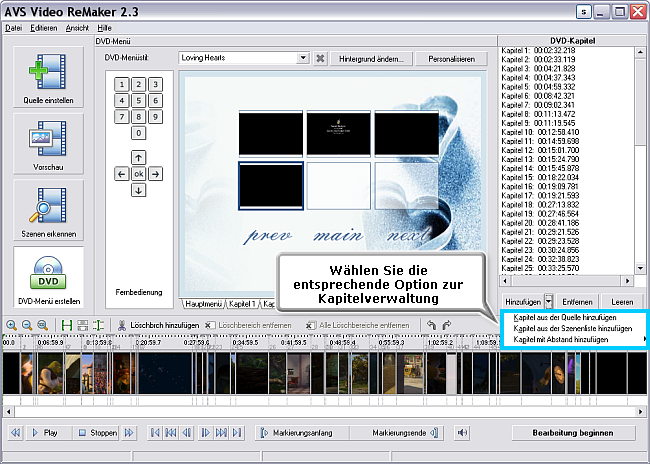Image resolution: width=650 pixels, height=464 pixels.
Task: Click the Hinzufügen button
Action: 523,301
